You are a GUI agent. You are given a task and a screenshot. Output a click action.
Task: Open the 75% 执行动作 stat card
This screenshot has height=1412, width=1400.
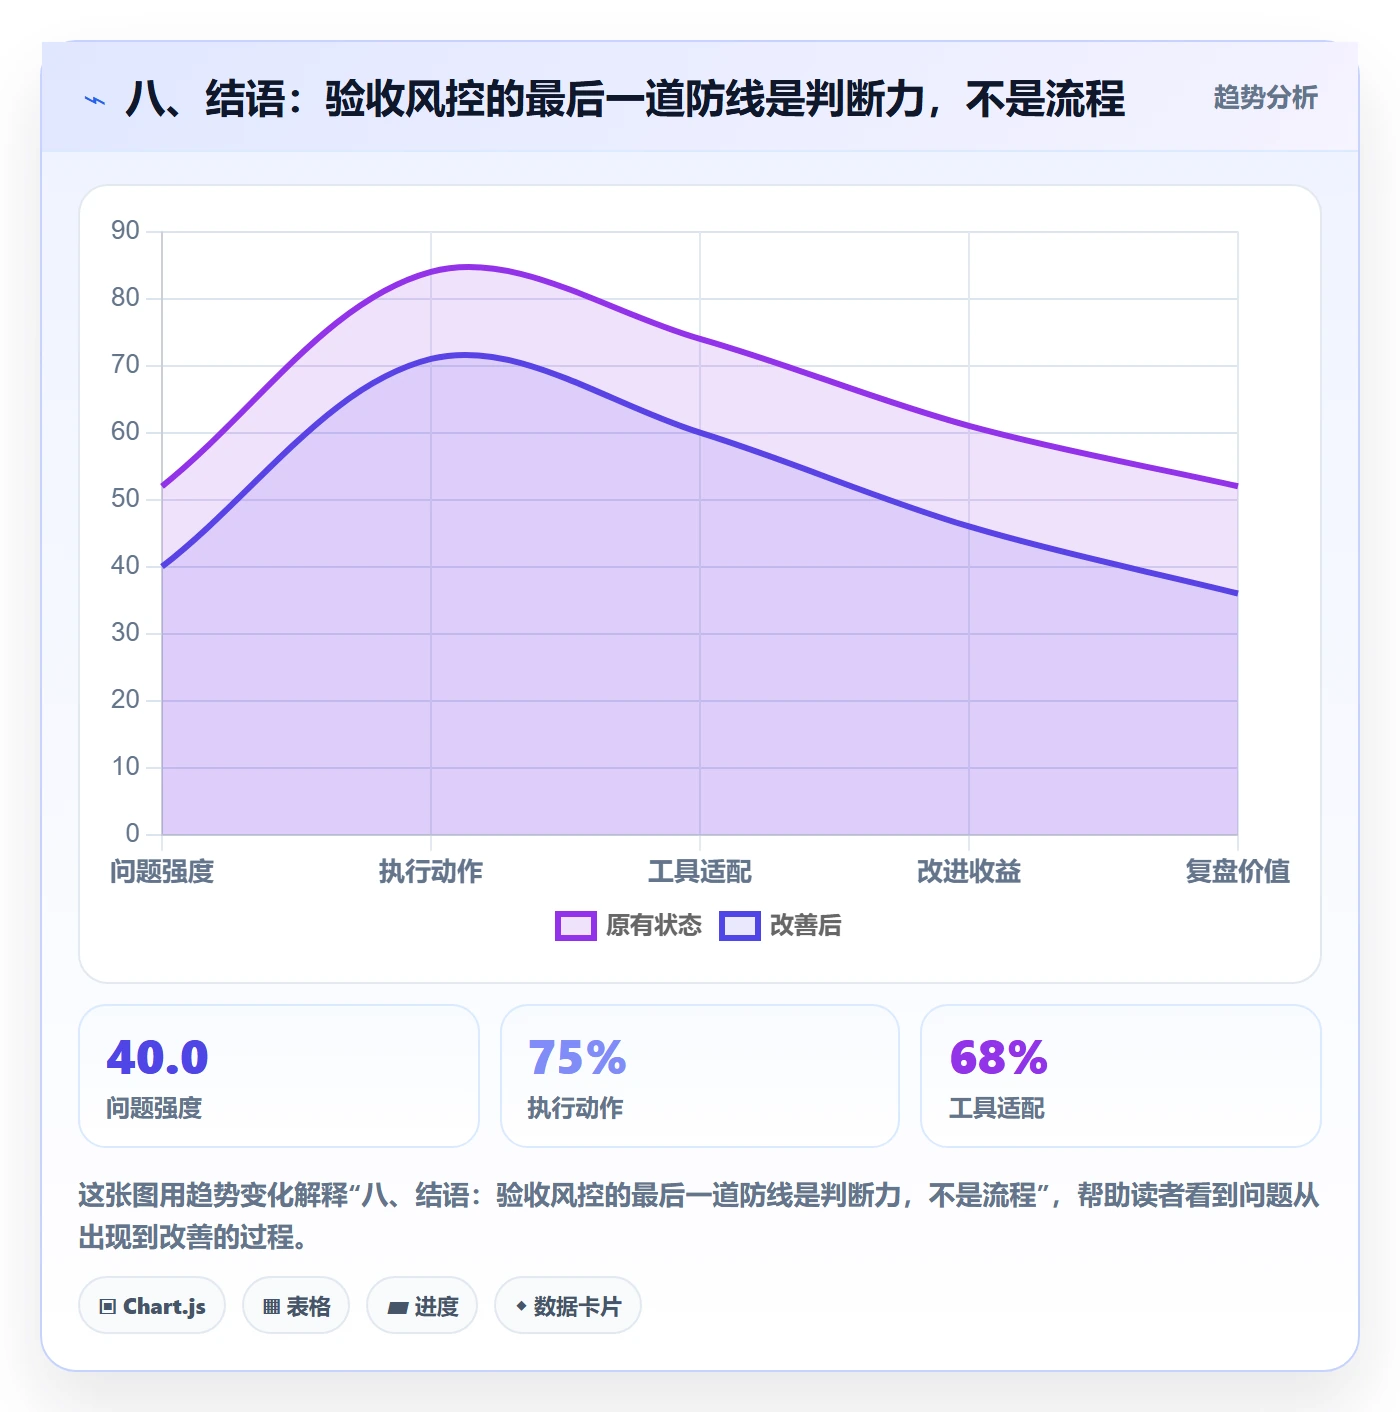click(x=700, y=1076)
